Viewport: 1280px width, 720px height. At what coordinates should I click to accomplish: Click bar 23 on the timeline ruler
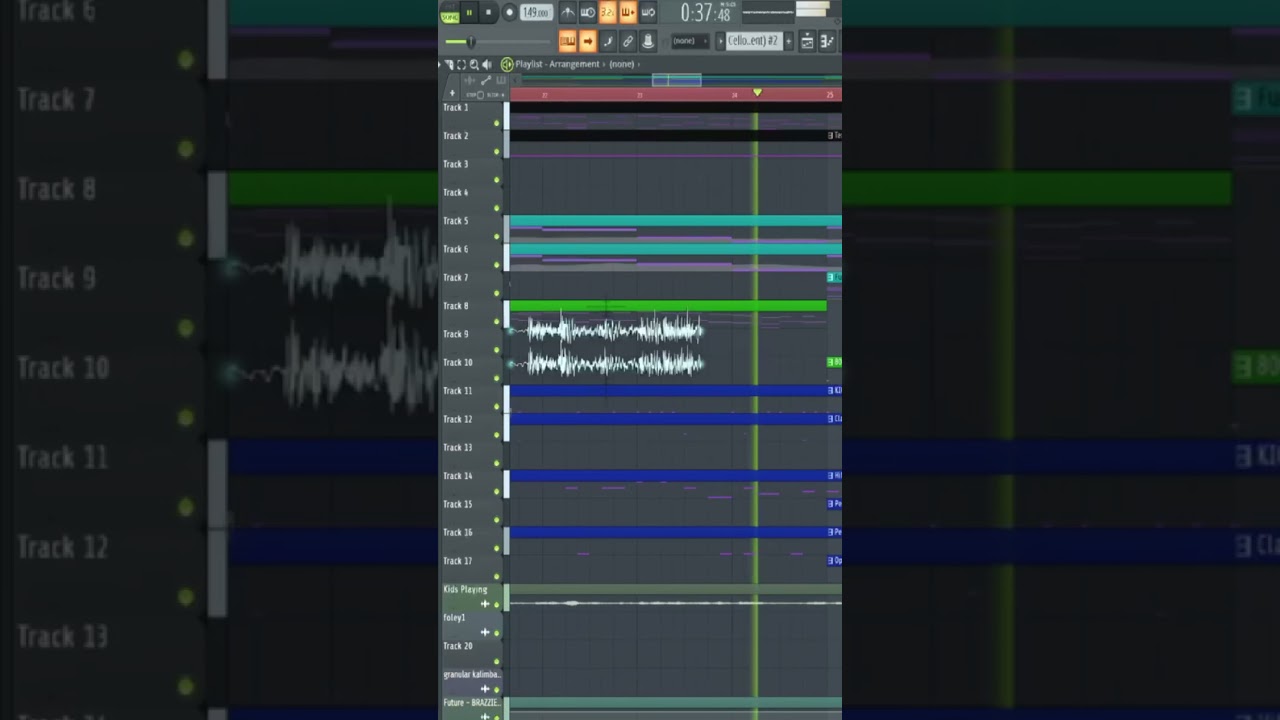coord(640,95)
